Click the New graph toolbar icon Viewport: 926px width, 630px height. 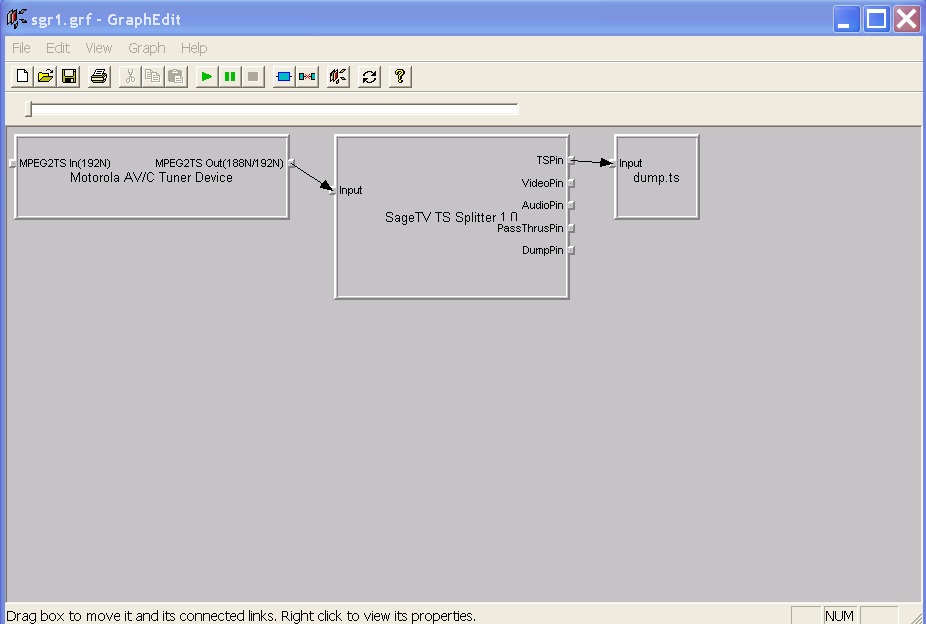(23, 77)
